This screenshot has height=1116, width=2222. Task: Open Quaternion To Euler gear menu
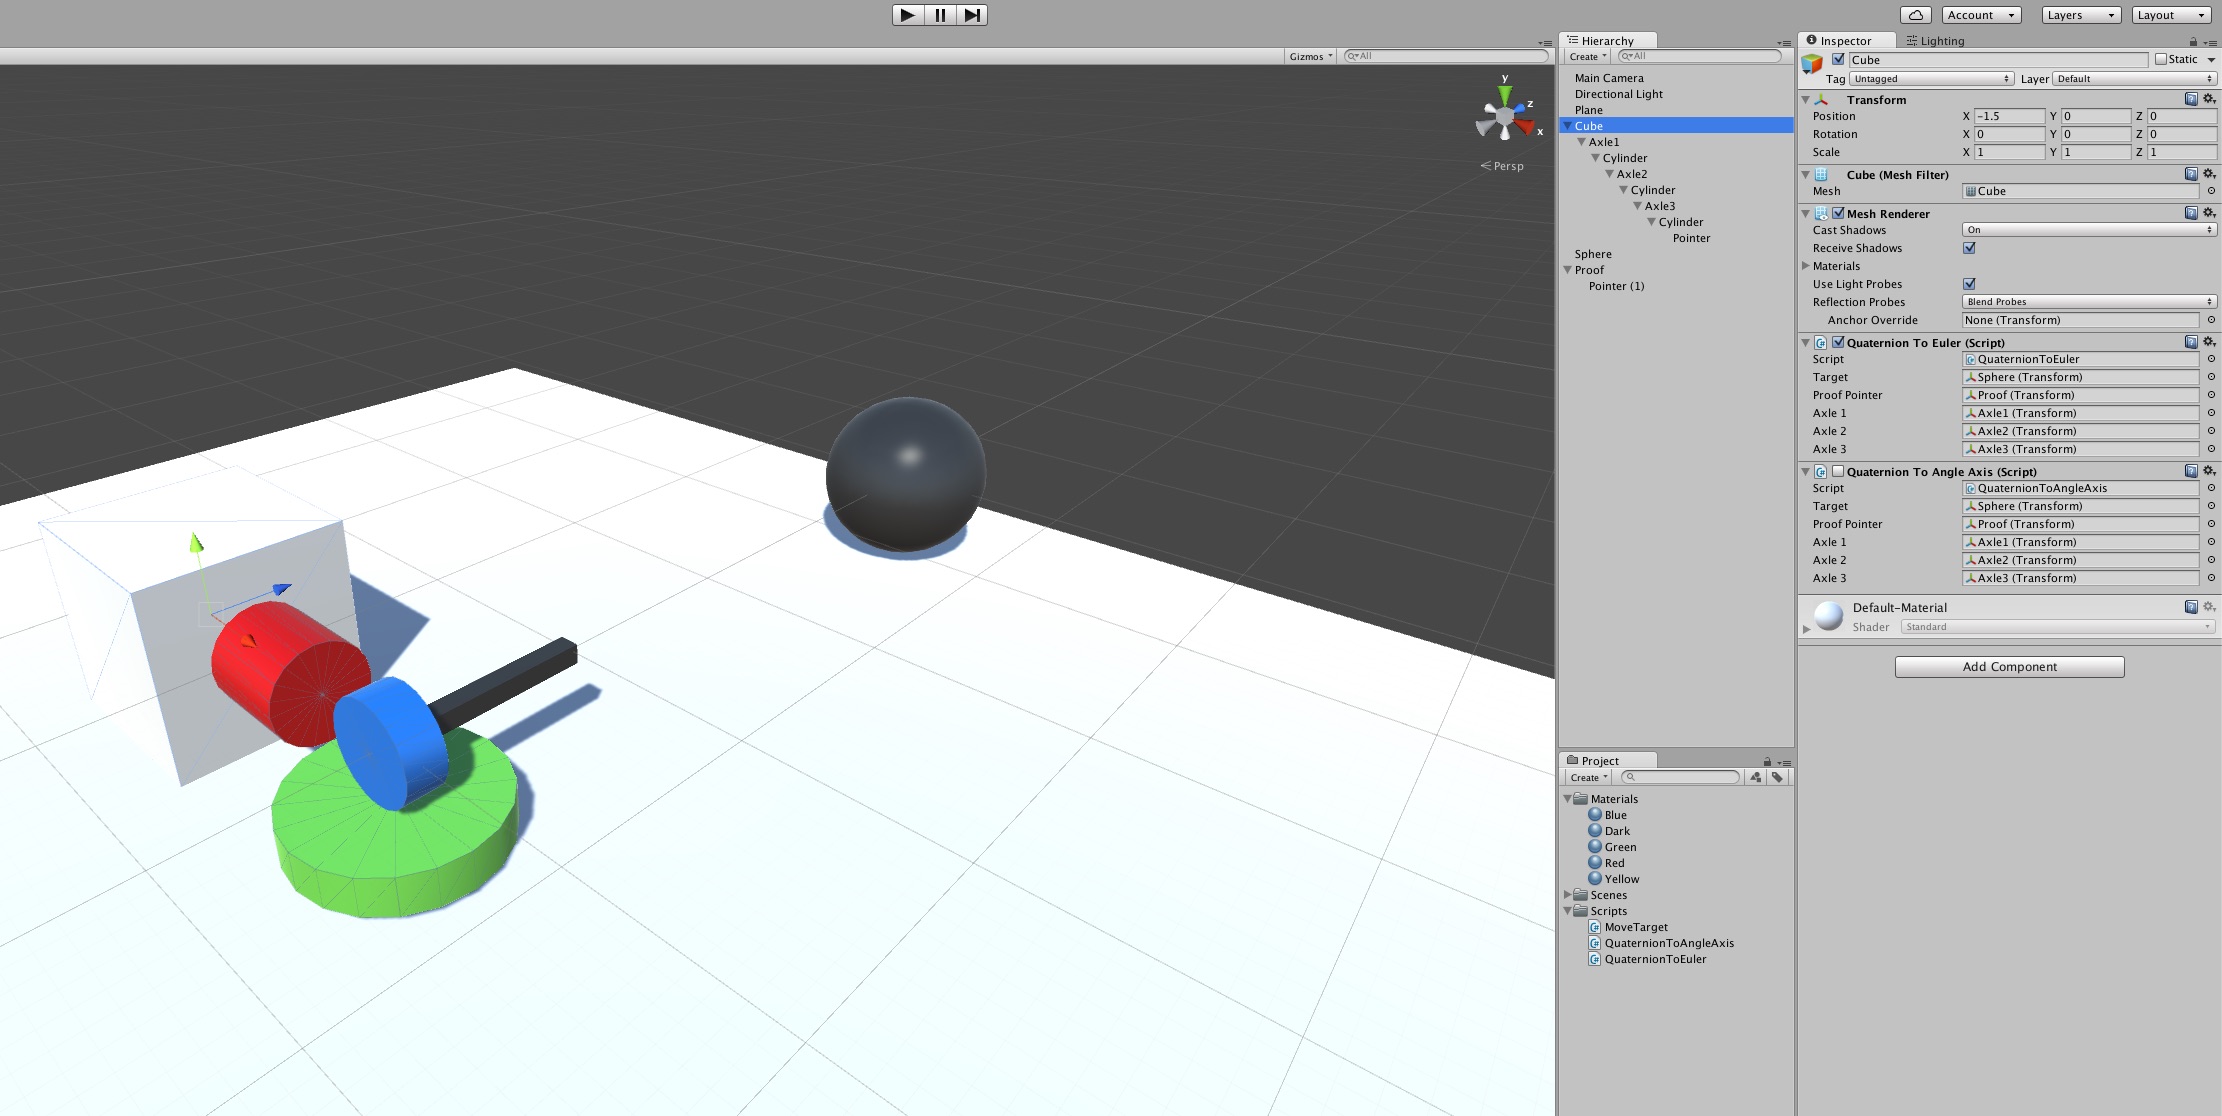[2209, 342]
